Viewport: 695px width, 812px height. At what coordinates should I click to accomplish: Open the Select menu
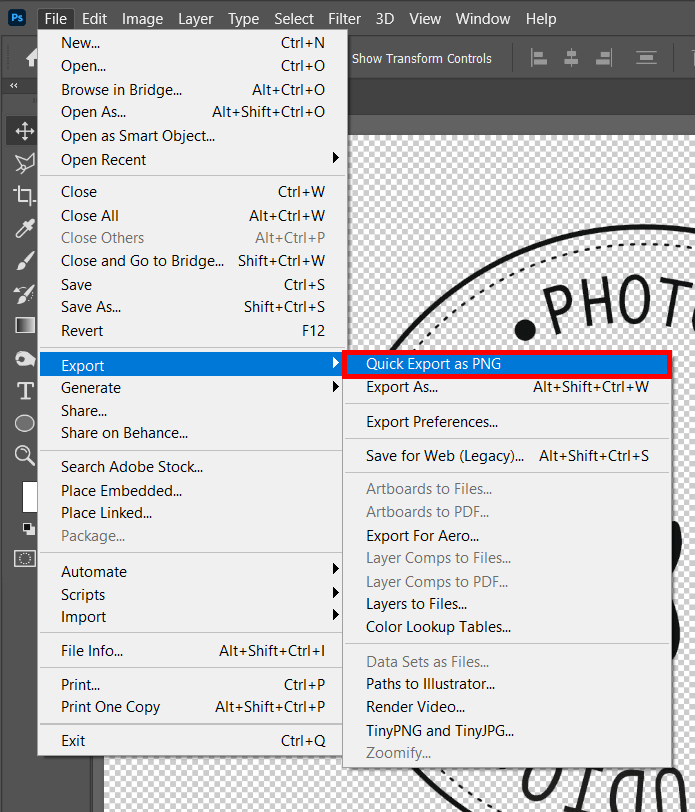pyautogui.click(x=294, y=19)
